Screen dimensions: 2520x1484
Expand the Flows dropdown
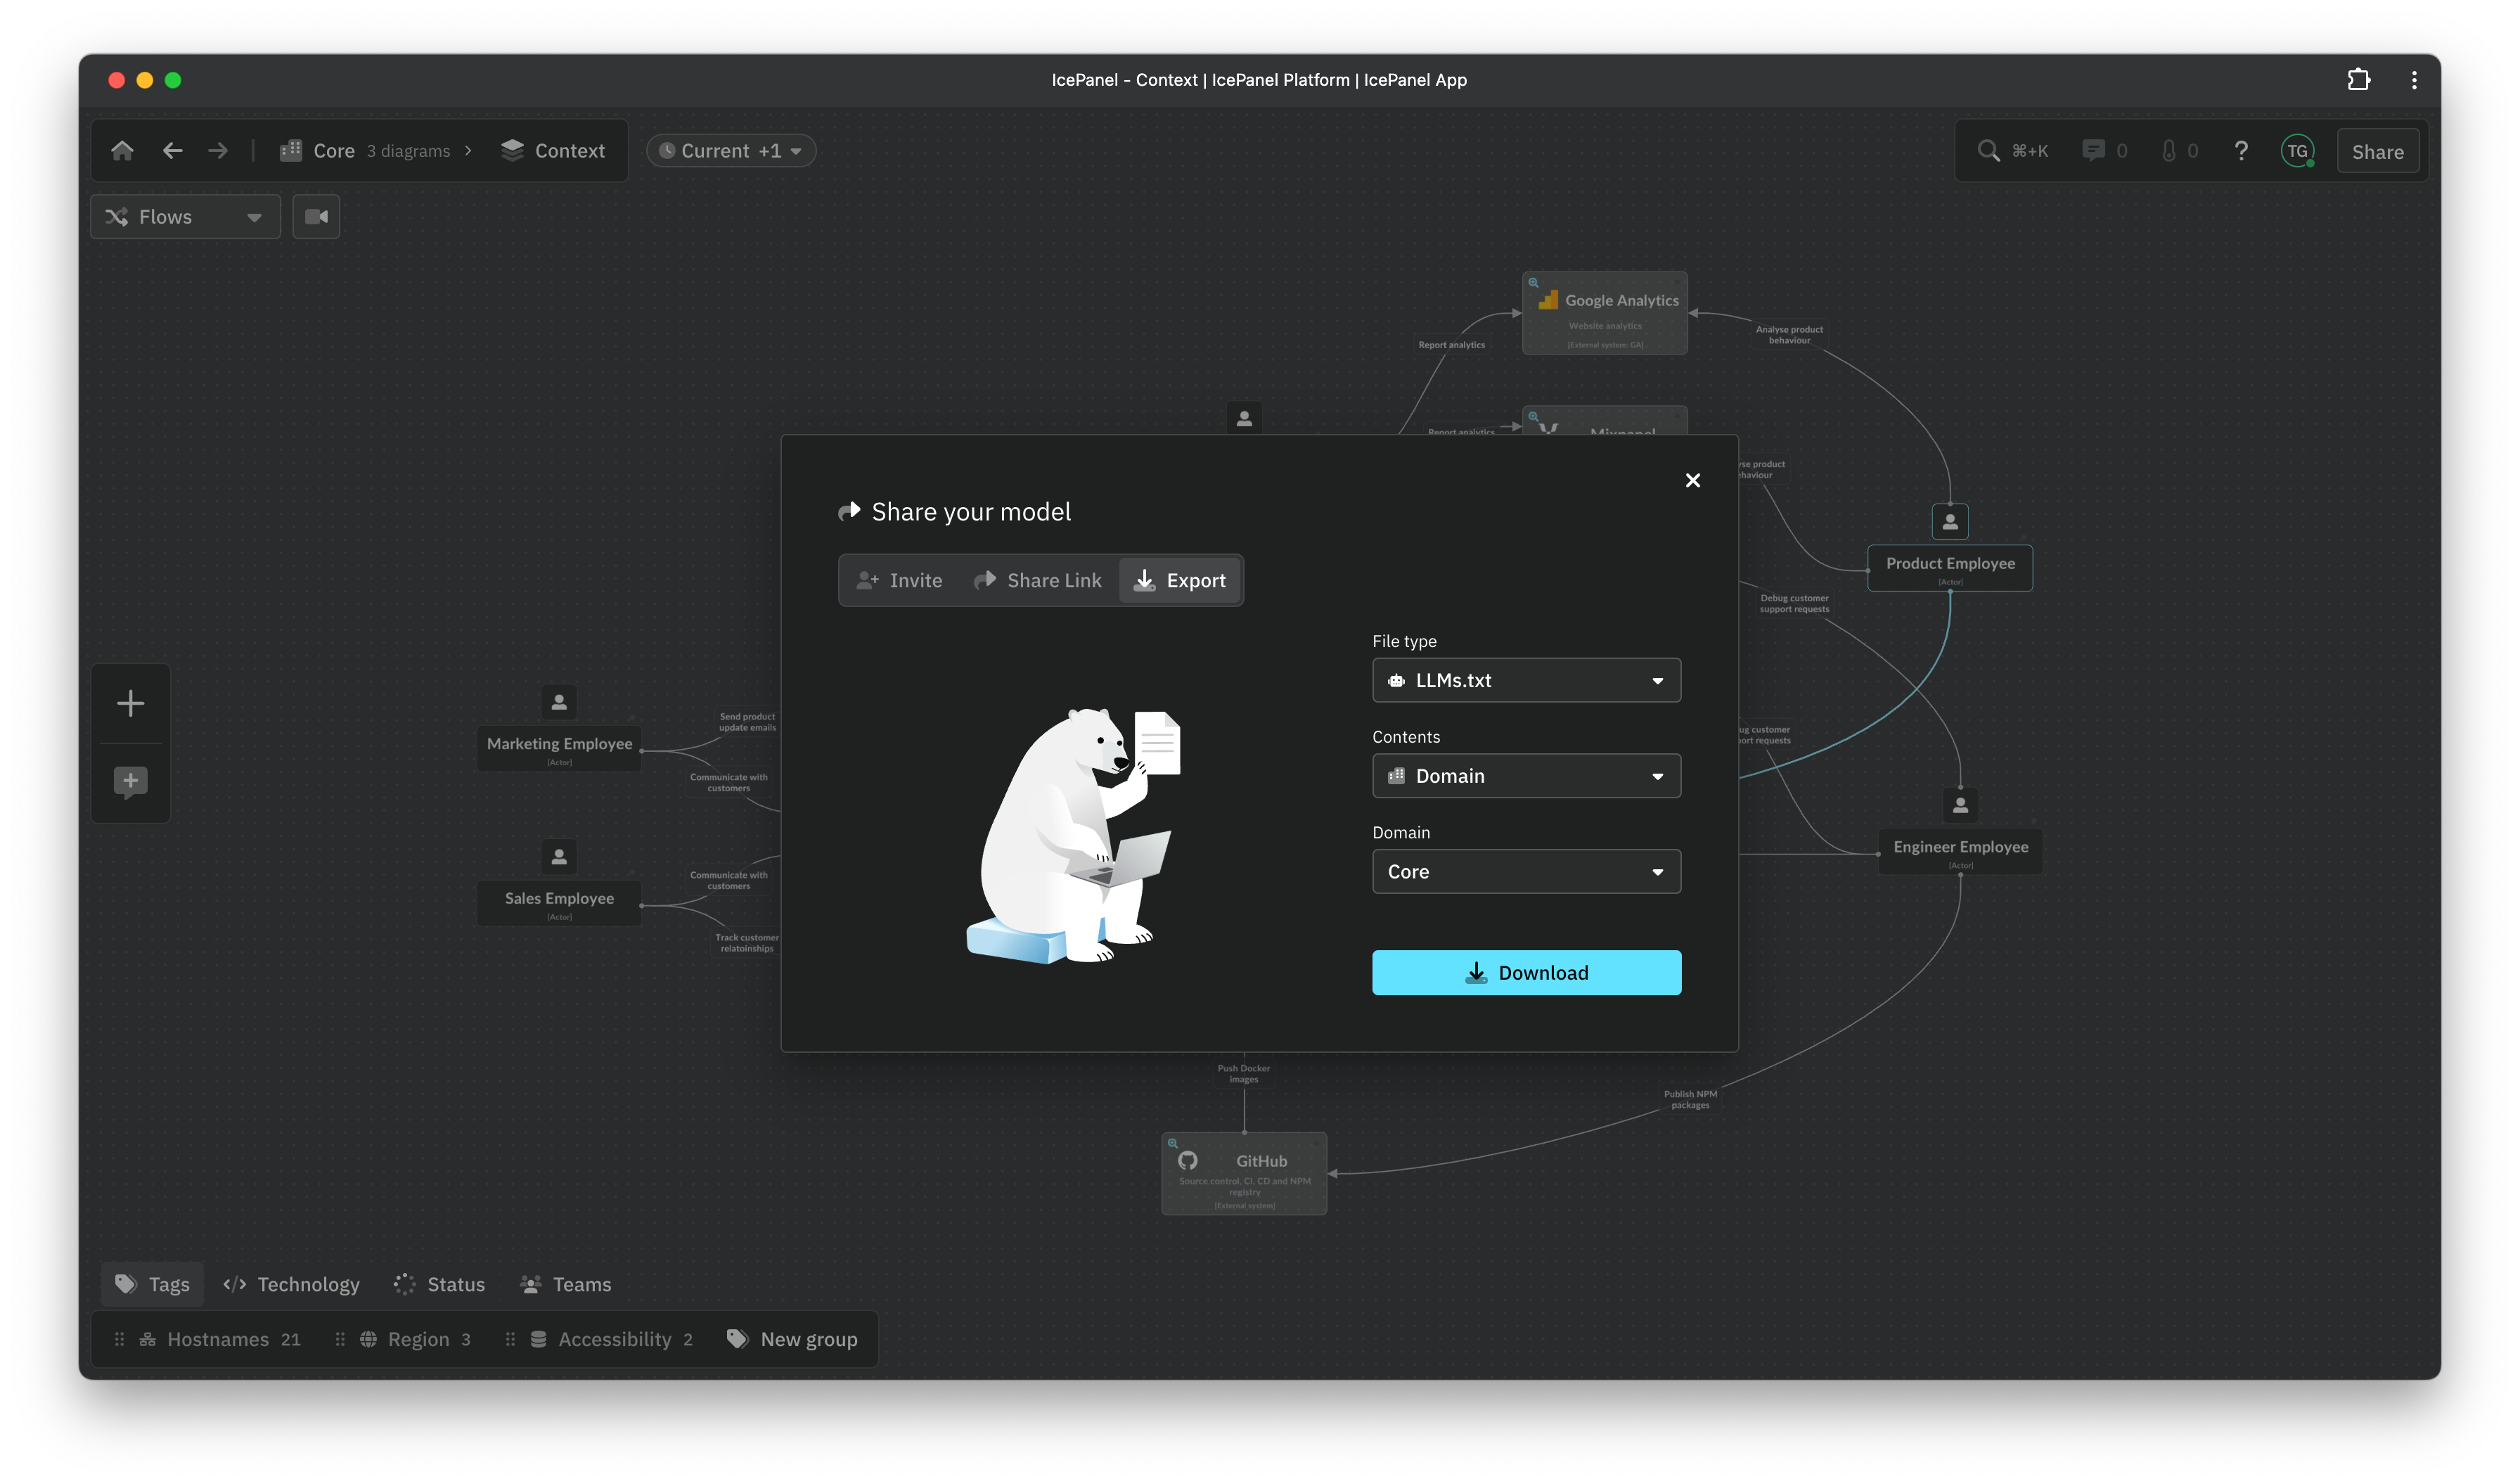click(185, 217)
